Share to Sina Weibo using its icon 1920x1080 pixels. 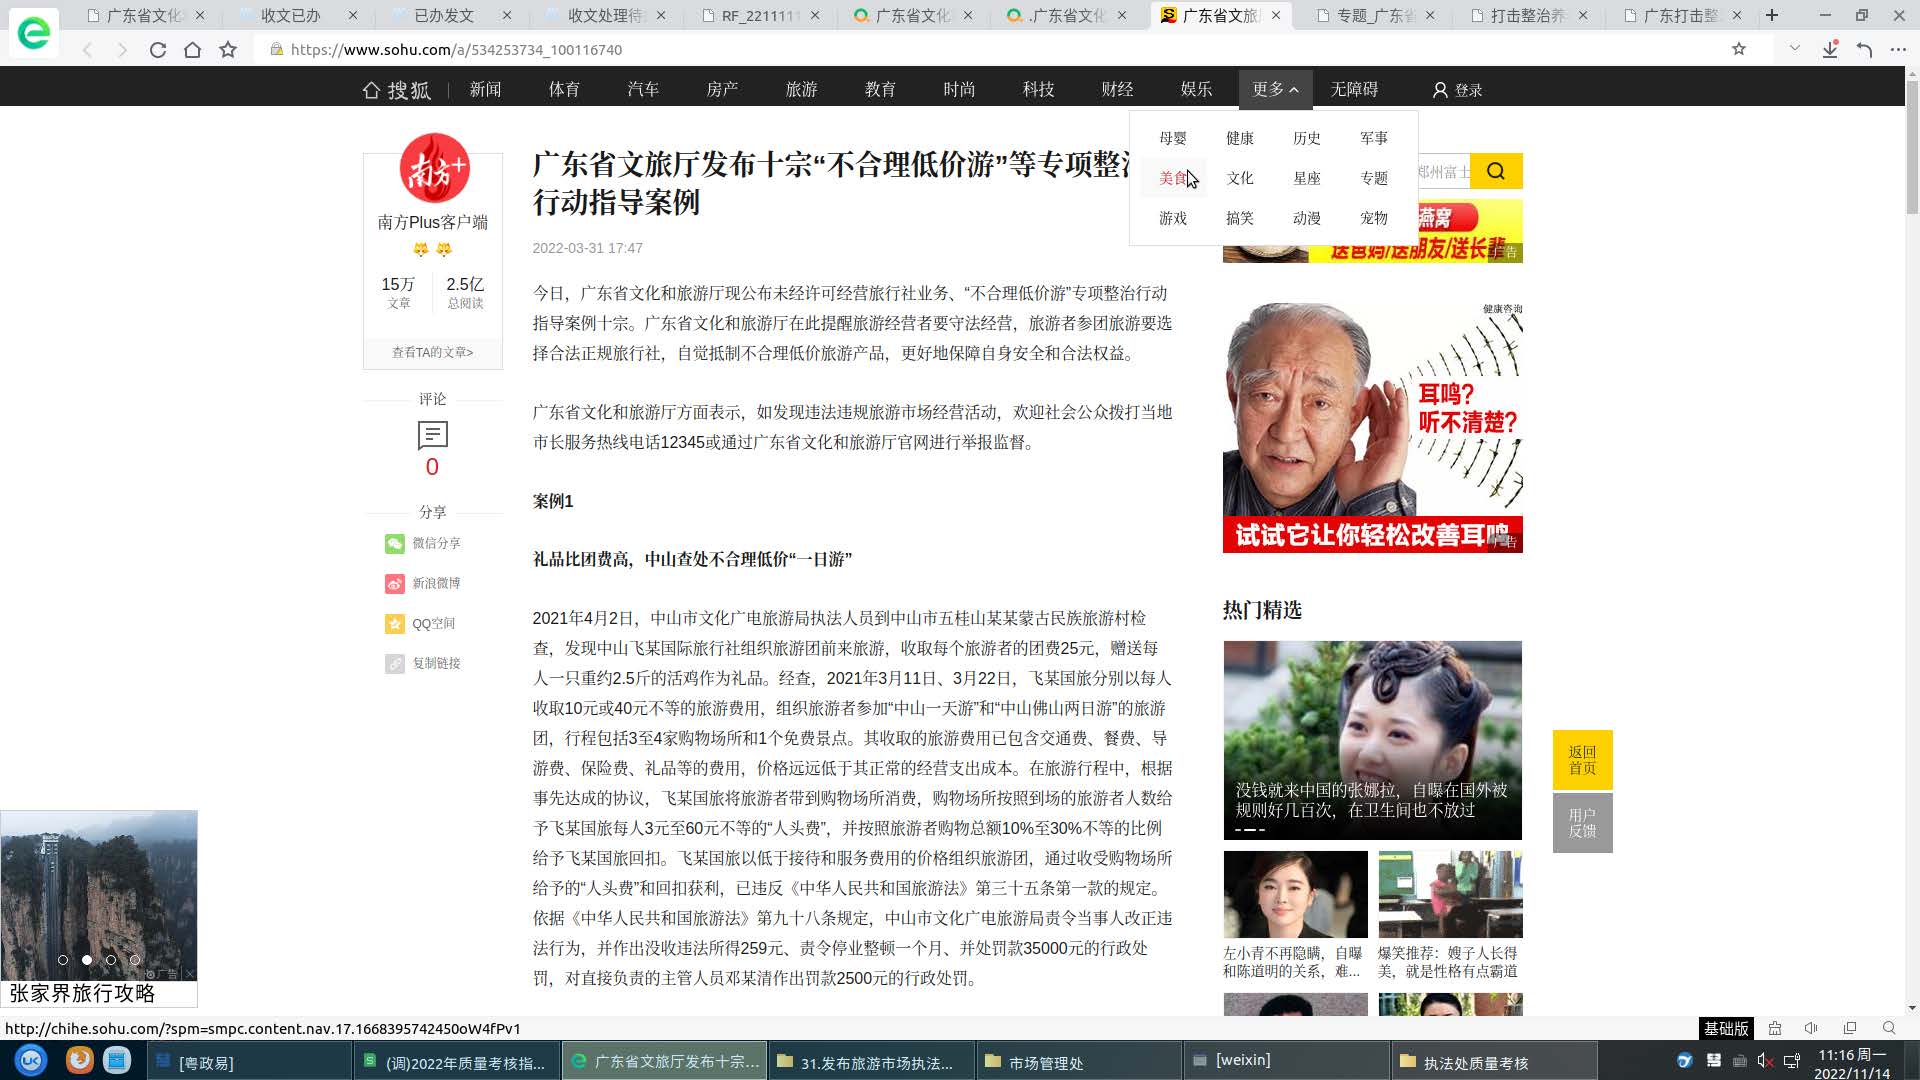[395, 583]
